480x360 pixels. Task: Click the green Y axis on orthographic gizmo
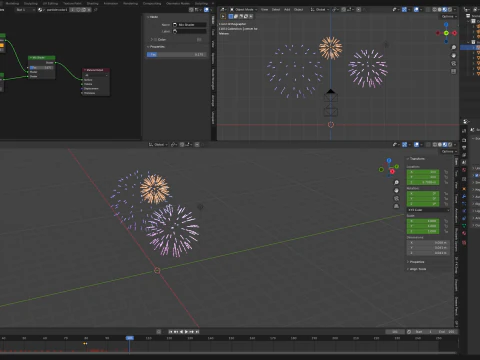pos(446,33)
